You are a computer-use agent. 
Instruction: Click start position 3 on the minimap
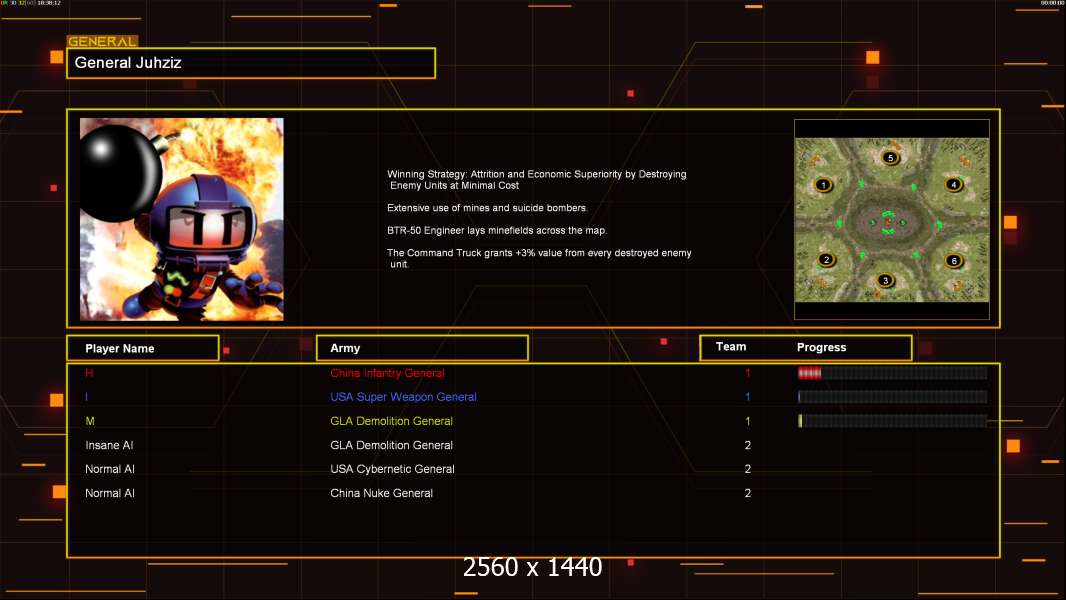(x=885, y=280)
